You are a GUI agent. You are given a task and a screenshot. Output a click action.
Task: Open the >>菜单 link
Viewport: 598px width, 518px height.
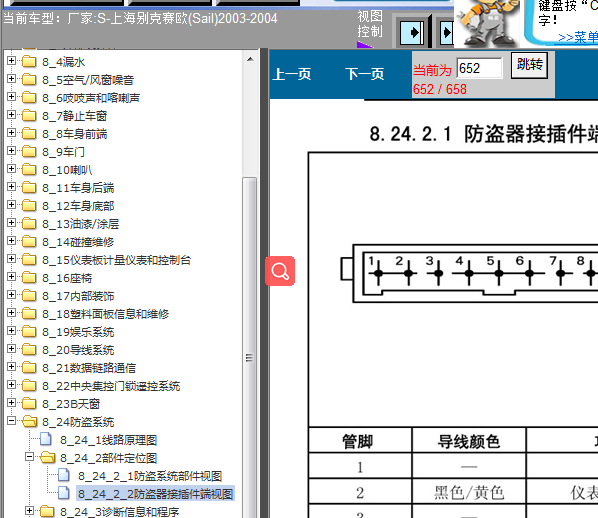coord(578,37)
